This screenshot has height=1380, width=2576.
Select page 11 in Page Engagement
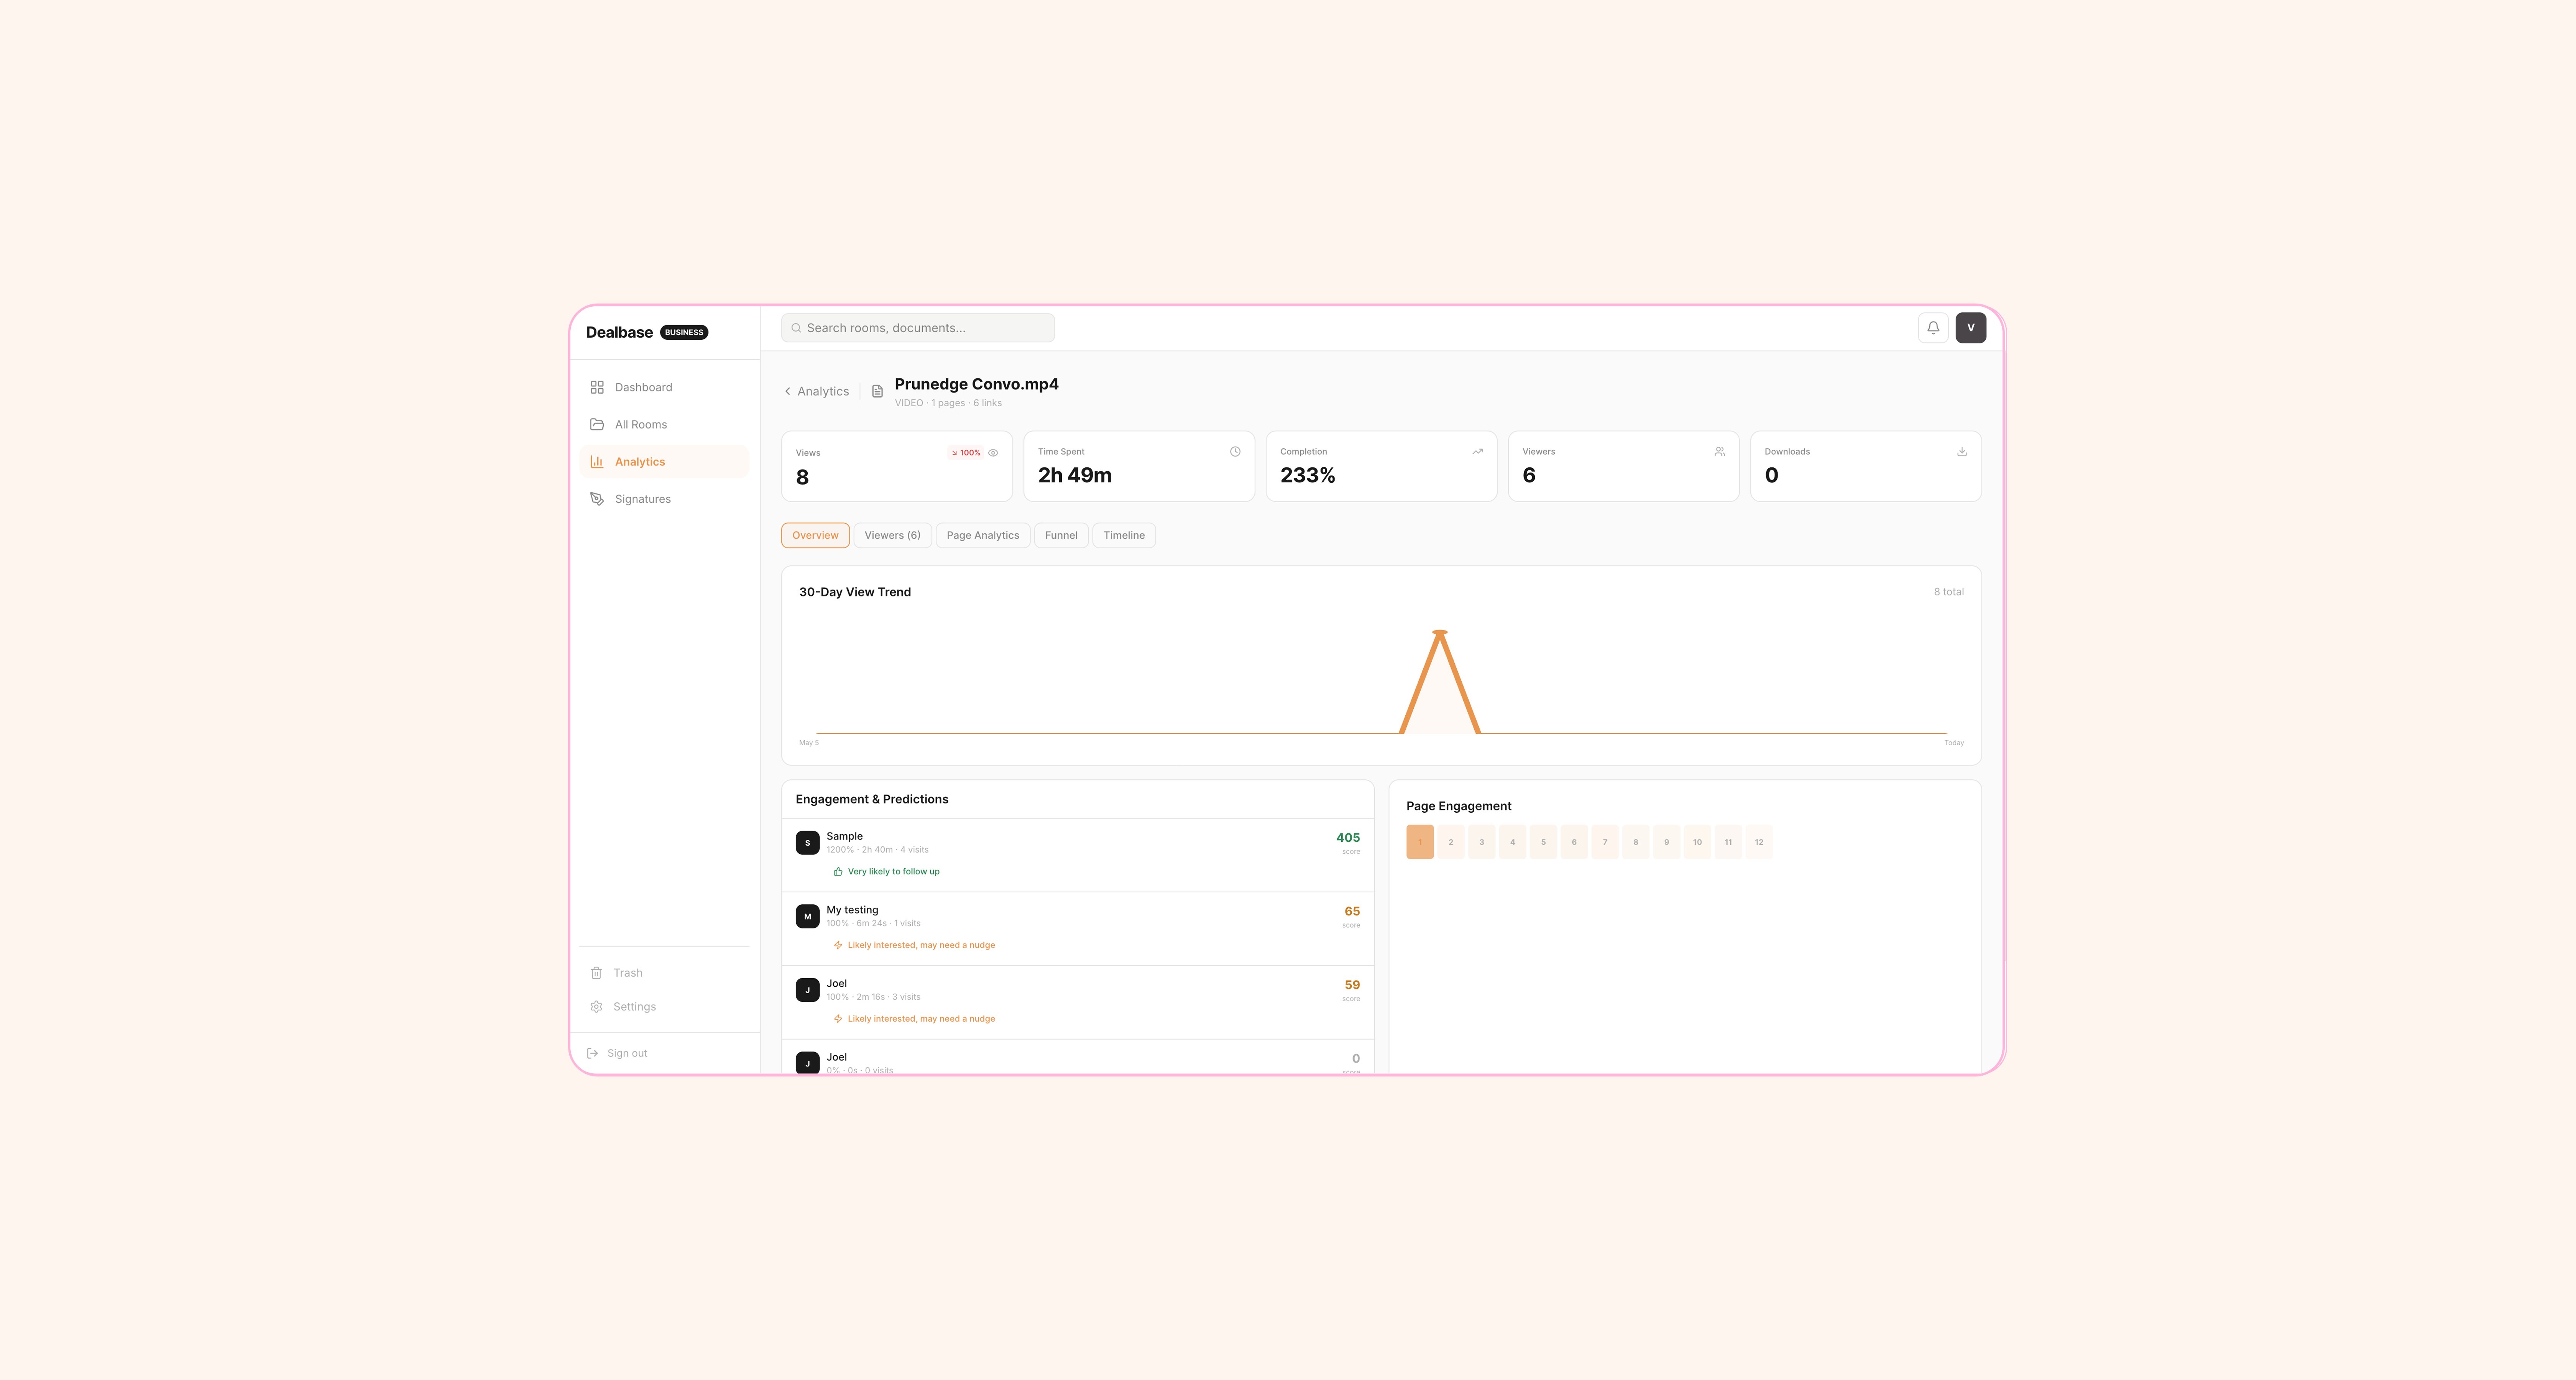1728,842
